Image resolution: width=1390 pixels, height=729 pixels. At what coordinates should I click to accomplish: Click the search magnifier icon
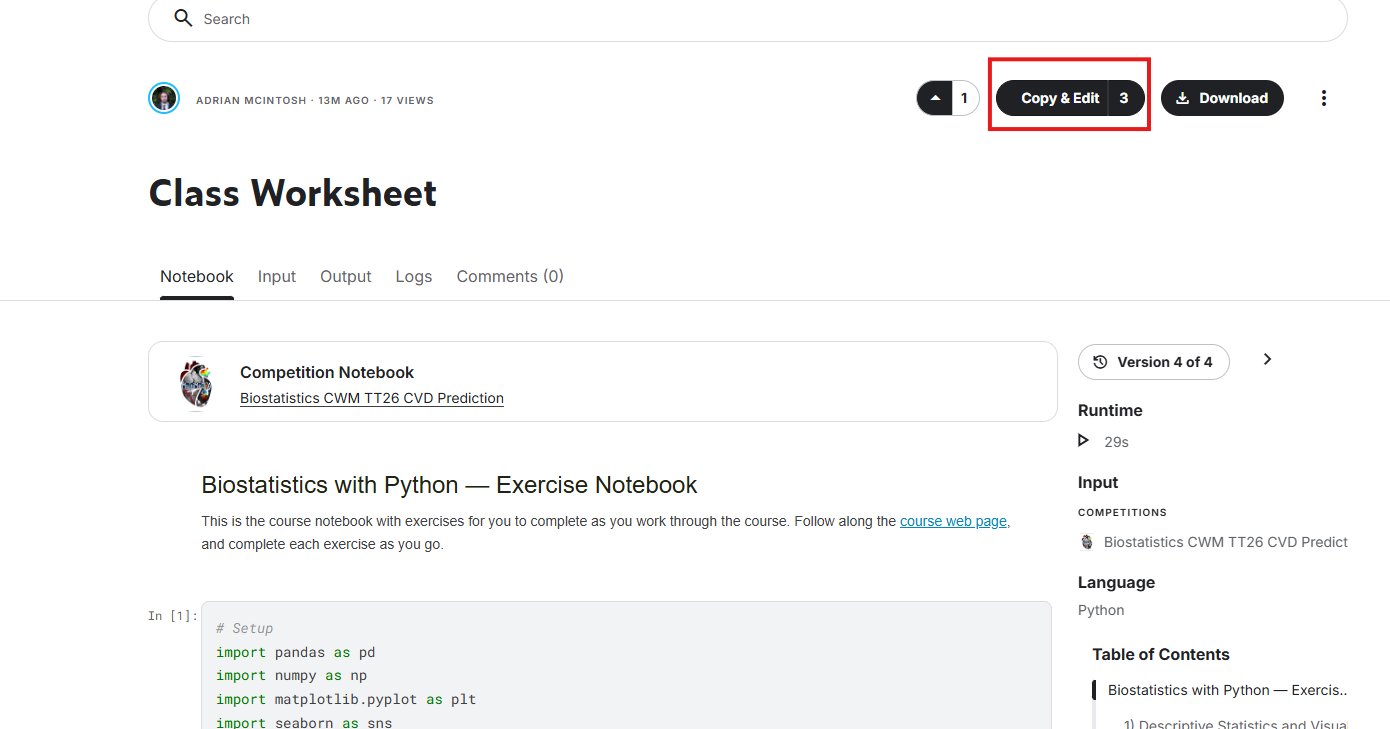183,18
